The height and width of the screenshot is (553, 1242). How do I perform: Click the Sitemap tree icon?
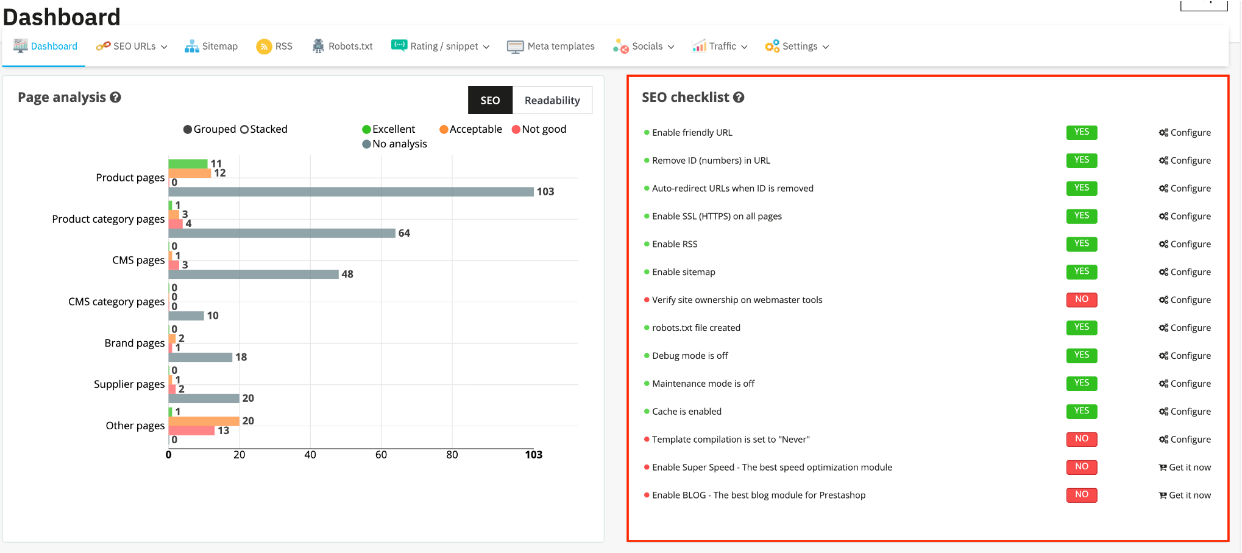pyautogui.click(x=192, y=46)
